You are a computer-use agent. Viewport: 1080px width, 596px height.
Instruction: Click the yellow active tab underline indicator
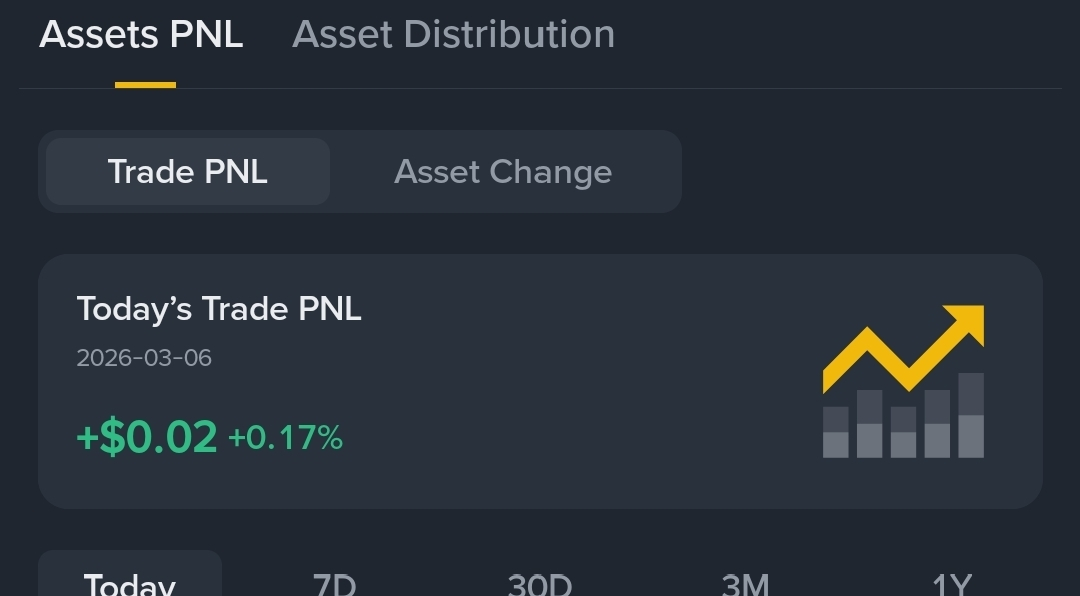click(145, 85)
